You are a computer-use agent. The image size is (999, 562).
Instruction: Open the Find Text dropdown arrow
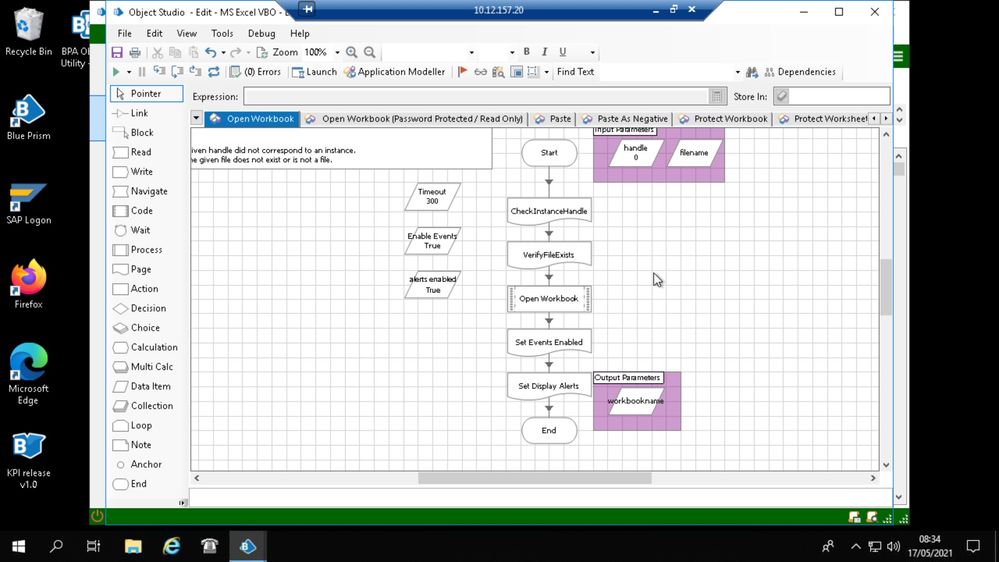pos(738,72)
